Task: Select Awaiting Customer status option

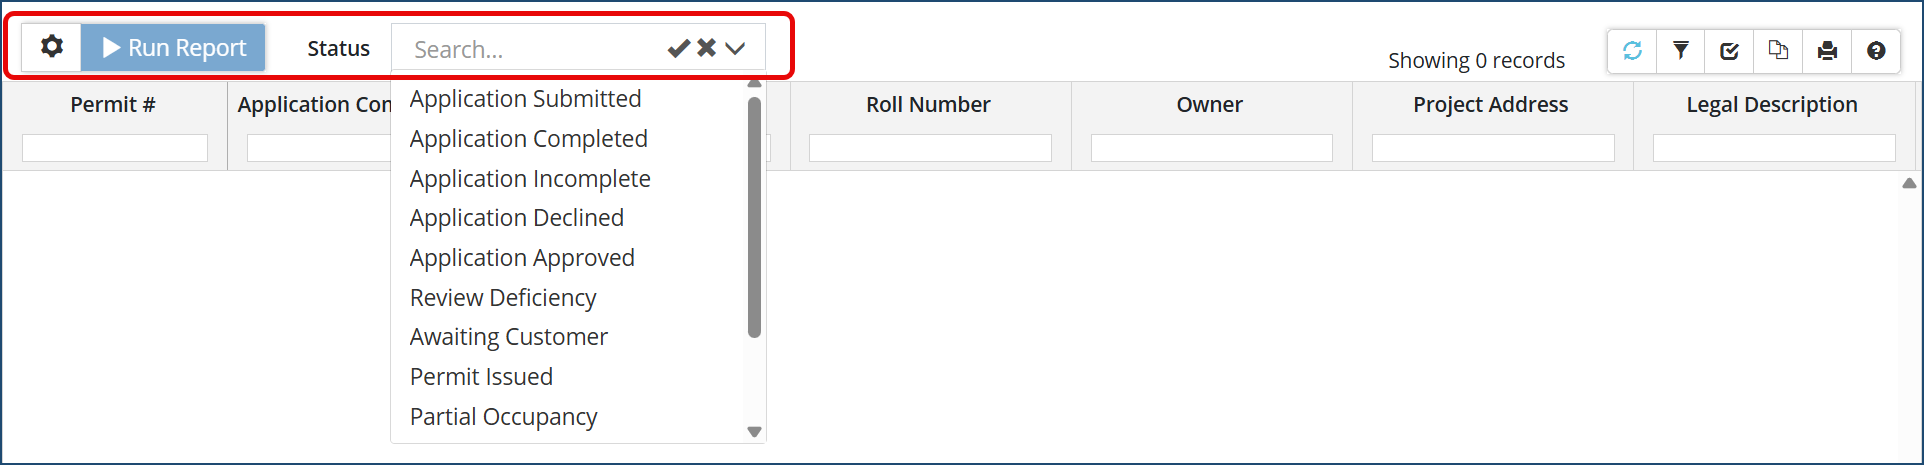Action: coord(508,337)
